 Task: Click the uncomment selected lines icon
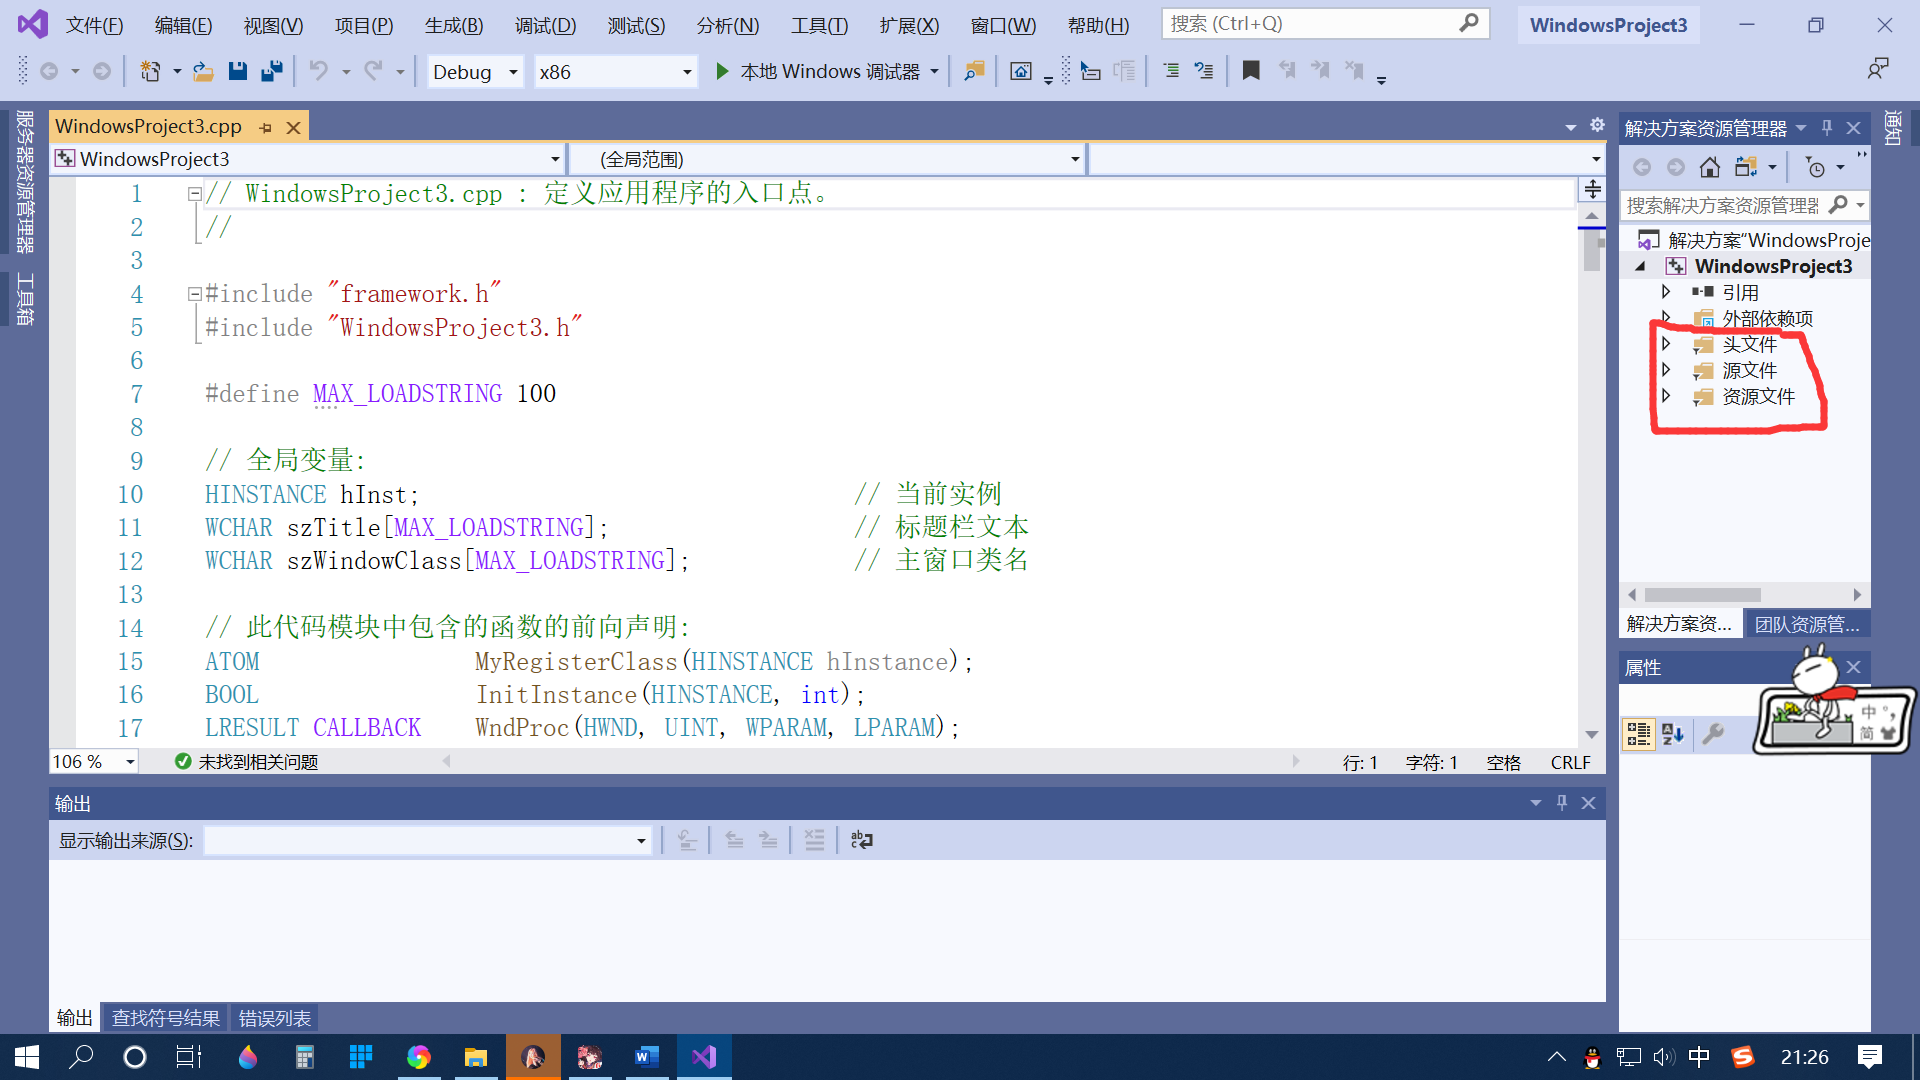[x=1204, y=71]
